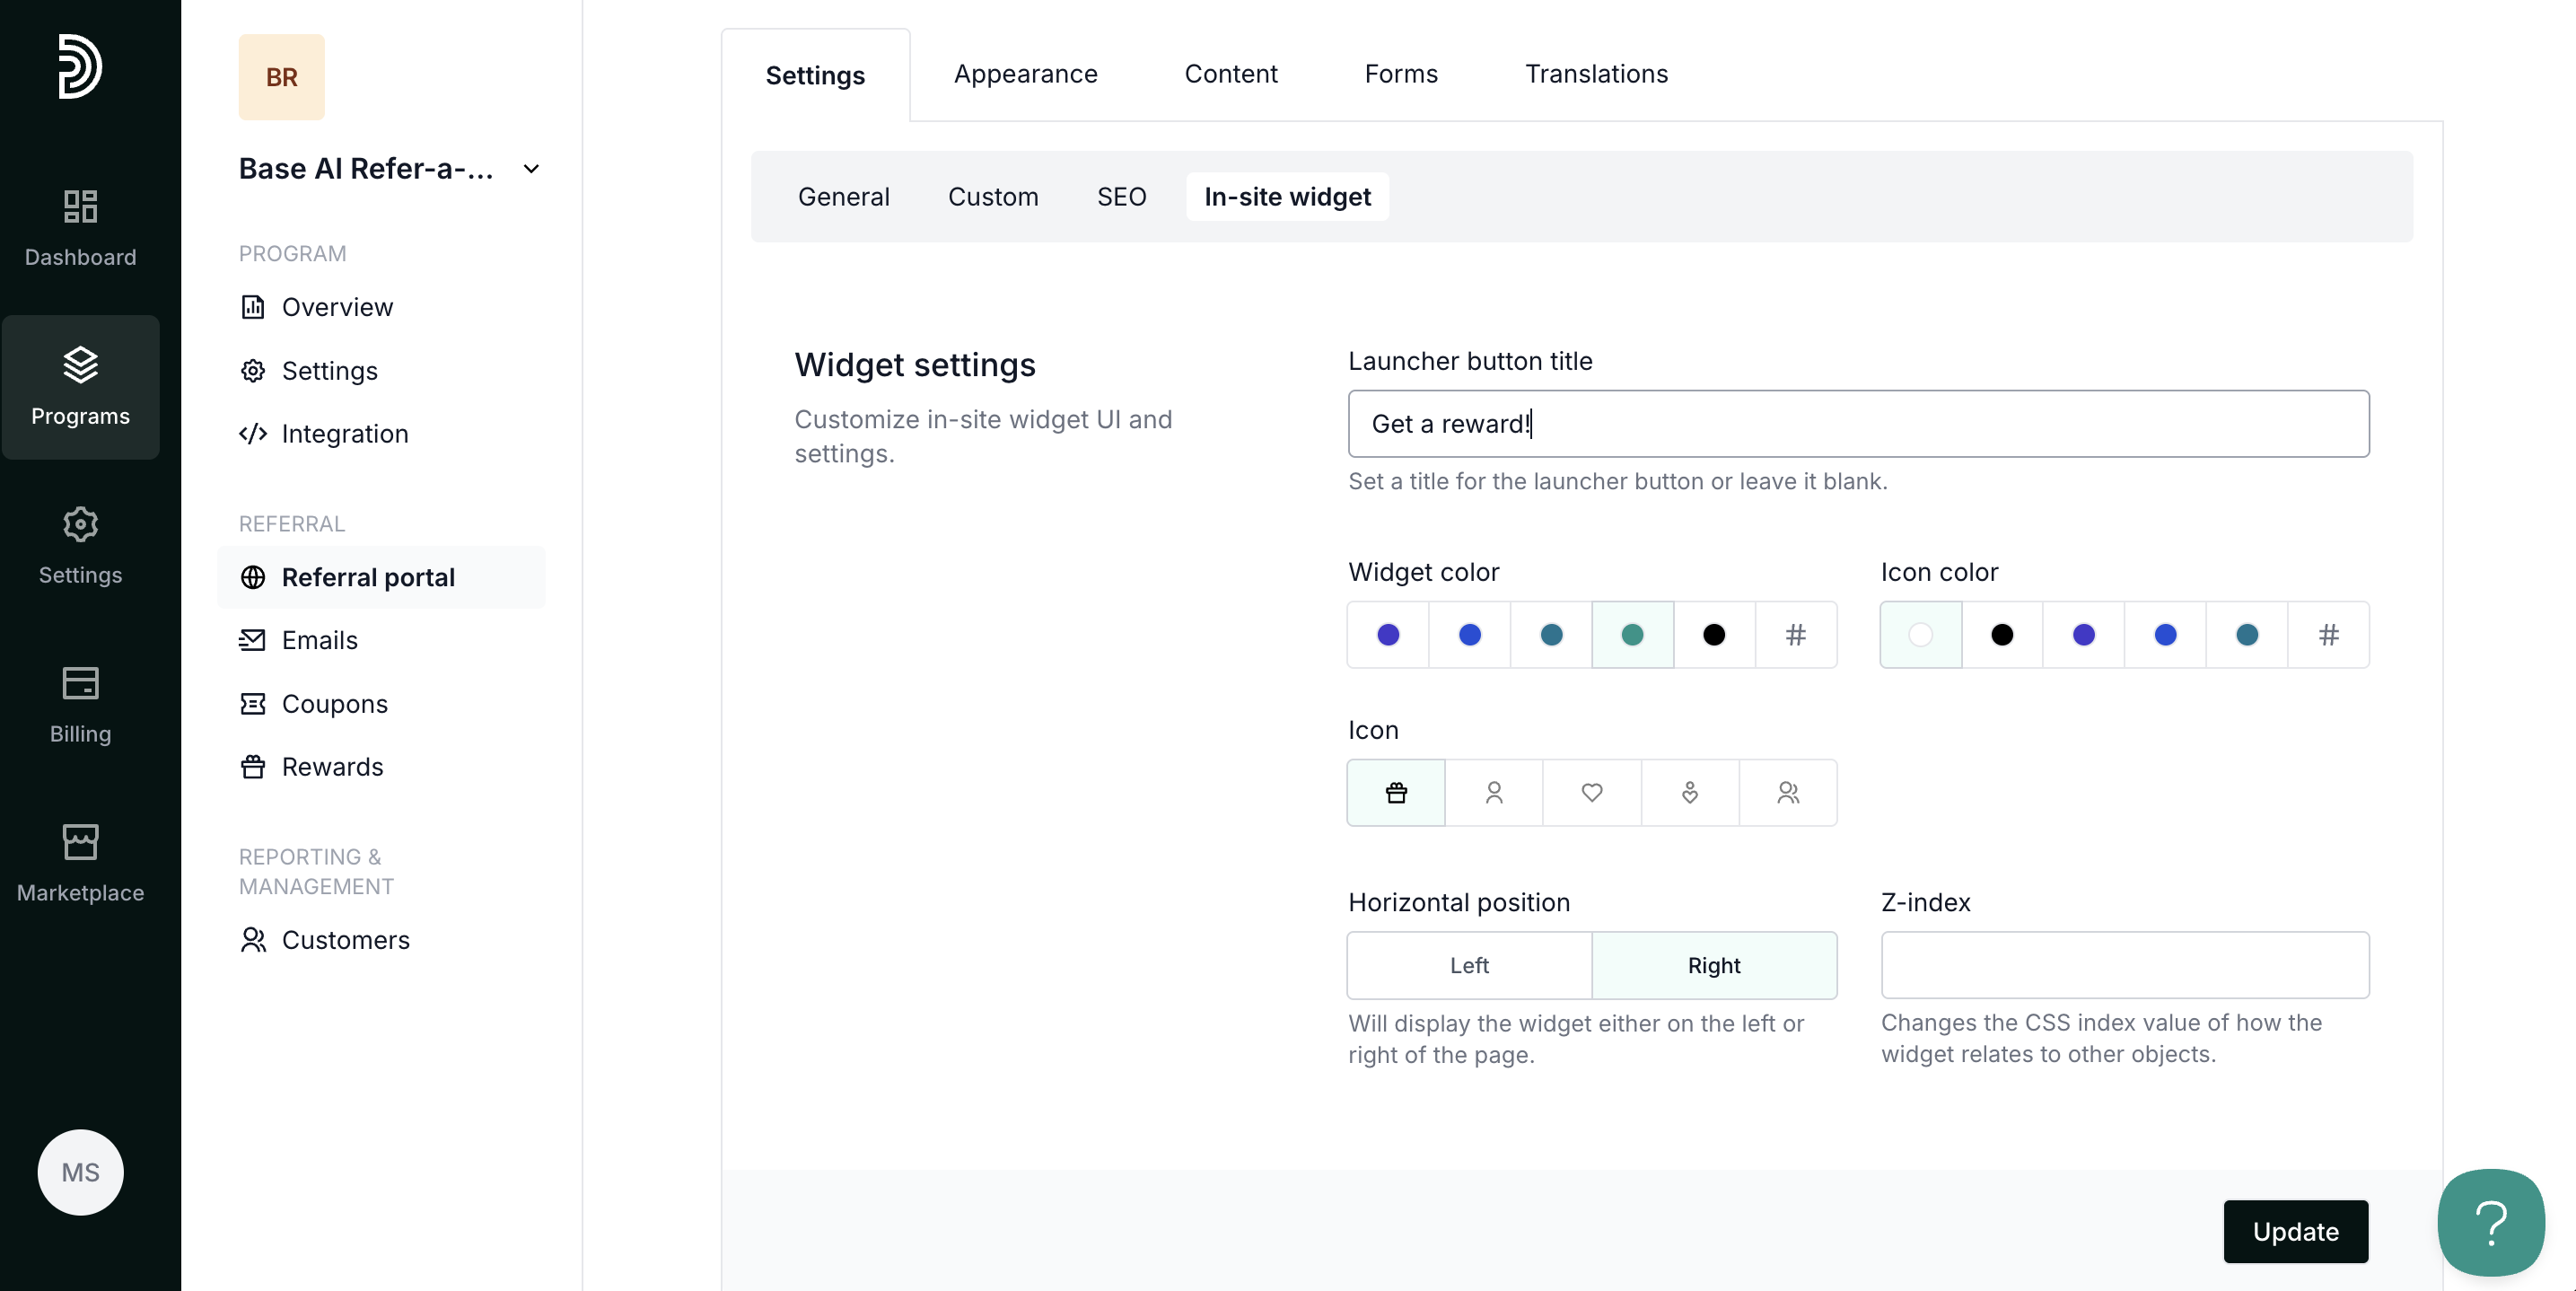Select black as the icon color
This screenshot has width=2576, height=1291.
click(2001, 634)
